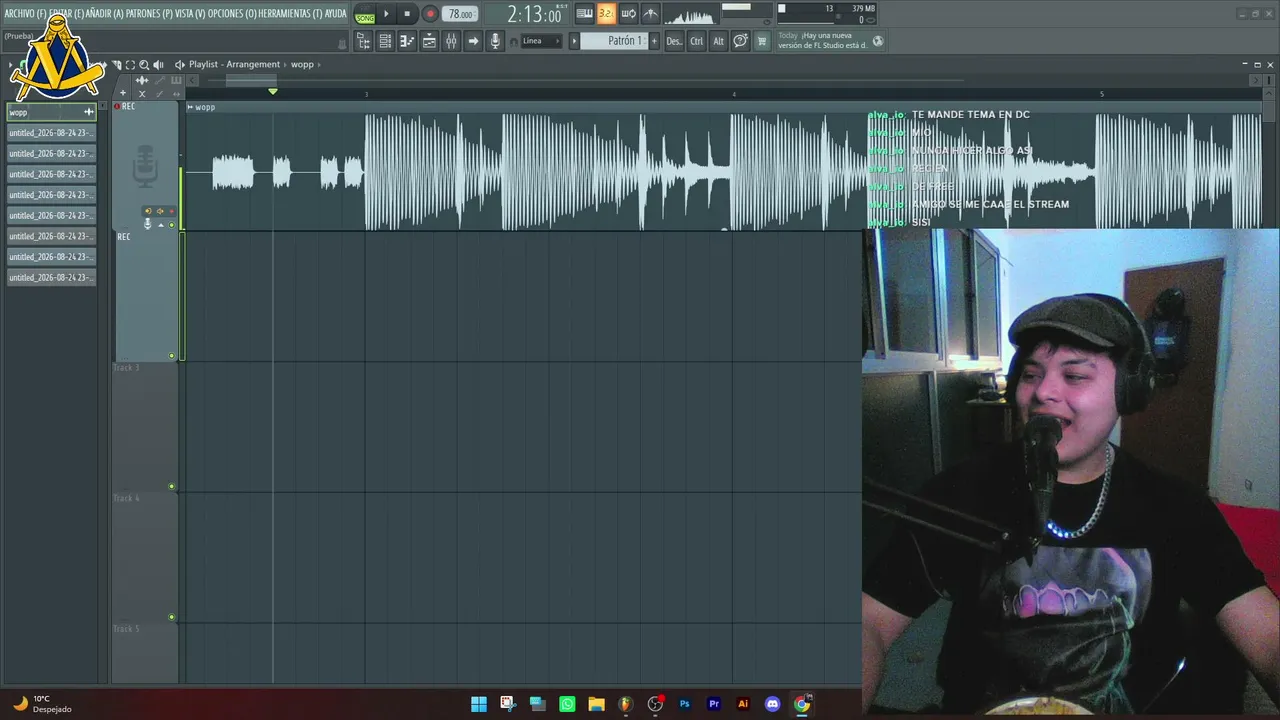The image size is (1280, 720).
Task: Click the playlist zoom magnifier tool
Action: 144,65
